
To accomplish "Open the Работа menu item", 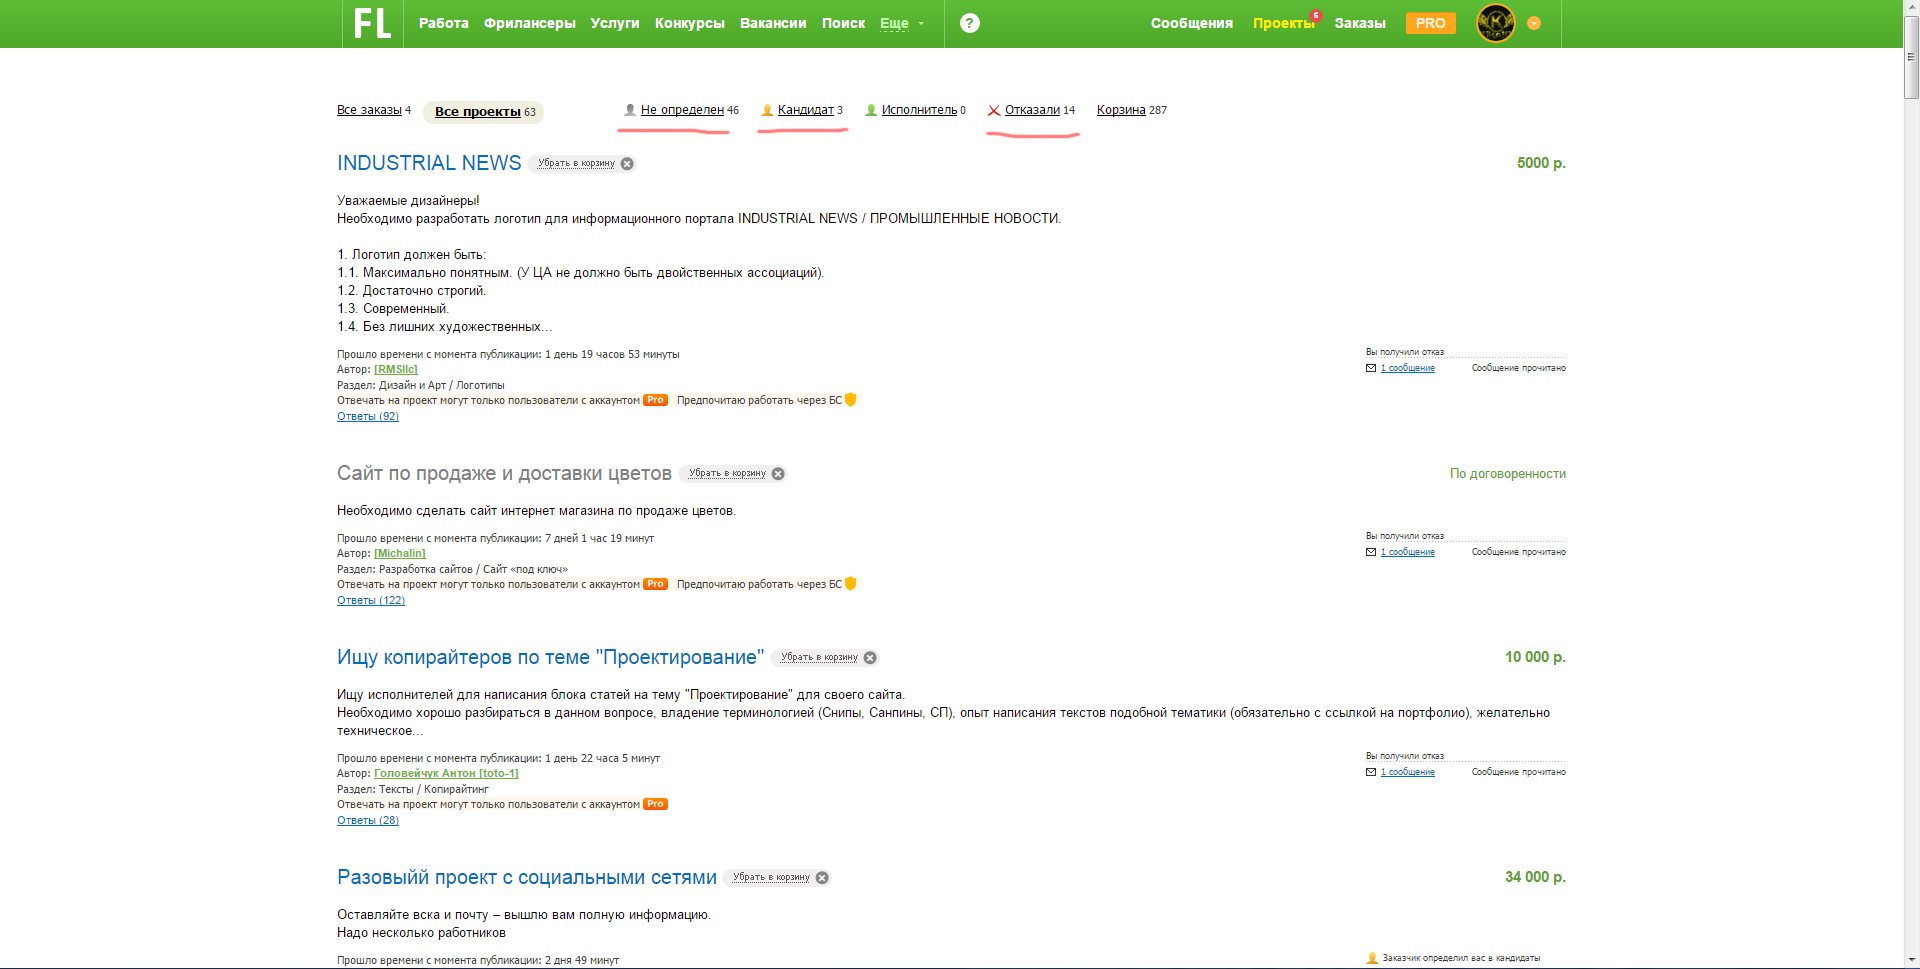I will pos(444,23).
